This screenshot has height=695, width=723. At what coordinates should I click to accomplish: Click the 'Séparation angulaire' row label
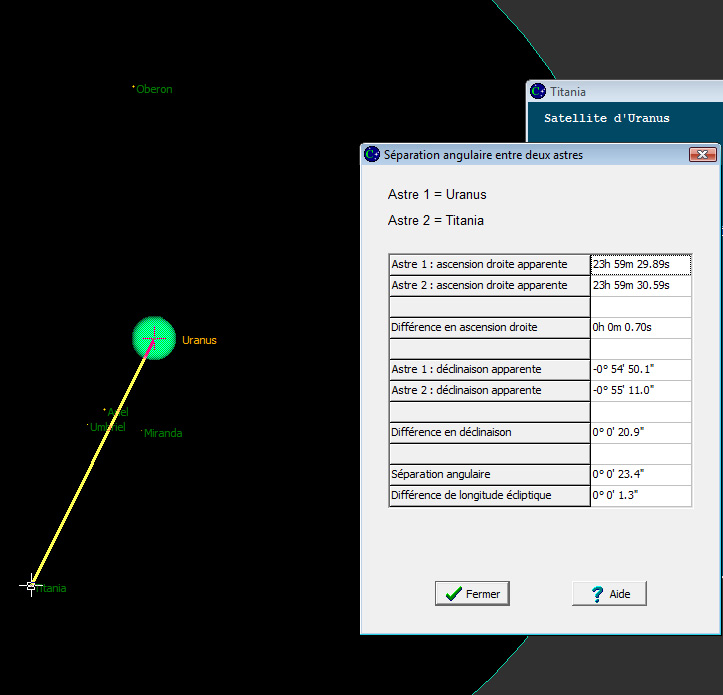(490, 474)
